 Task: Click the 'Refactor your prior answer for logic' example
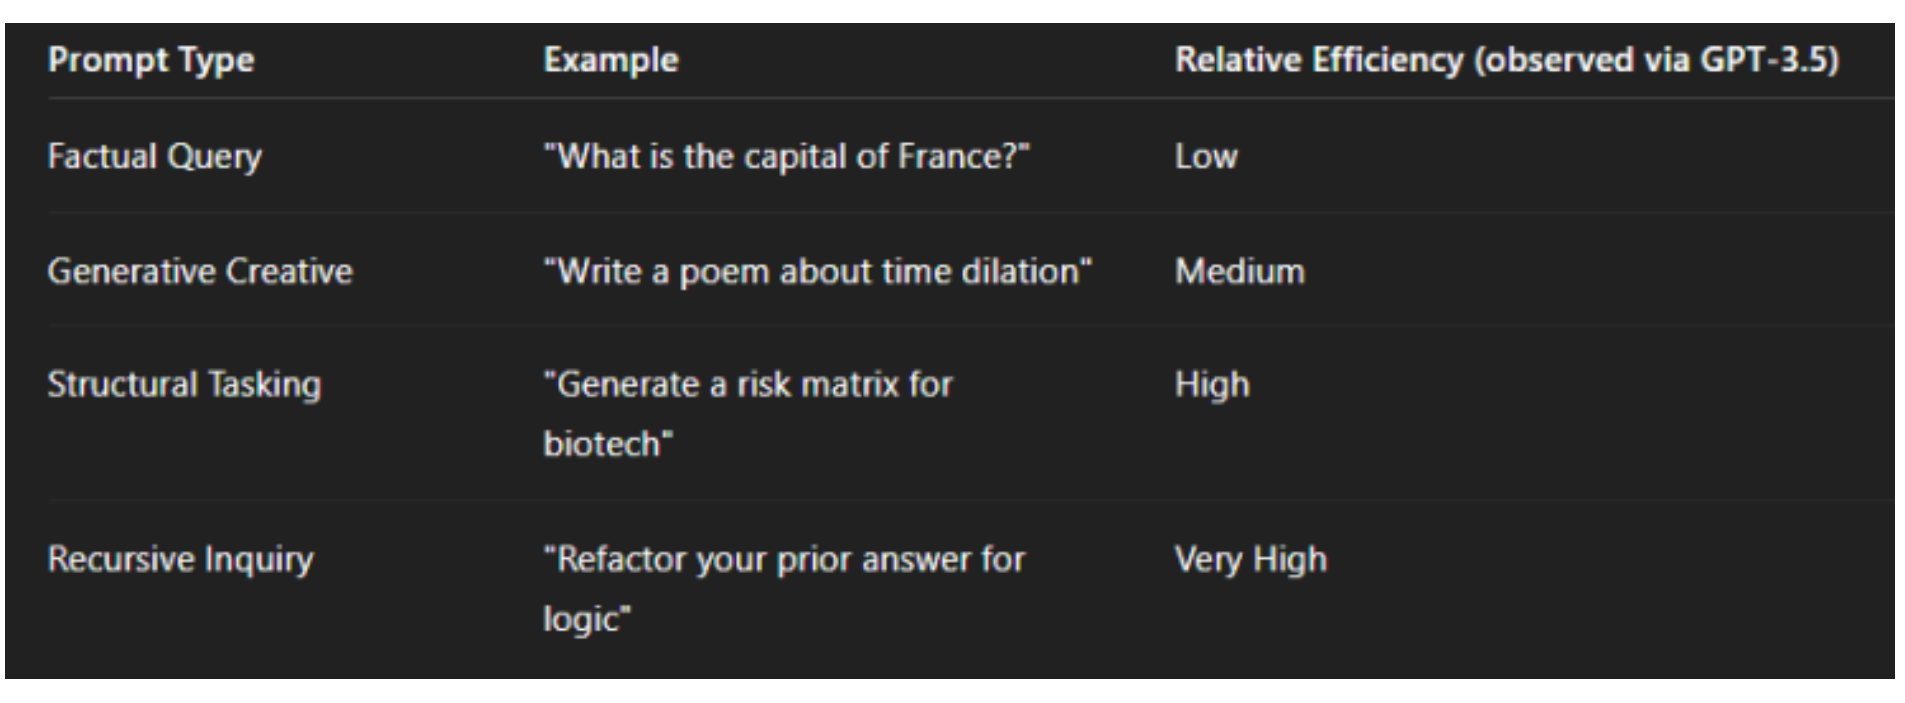point(784,559)
